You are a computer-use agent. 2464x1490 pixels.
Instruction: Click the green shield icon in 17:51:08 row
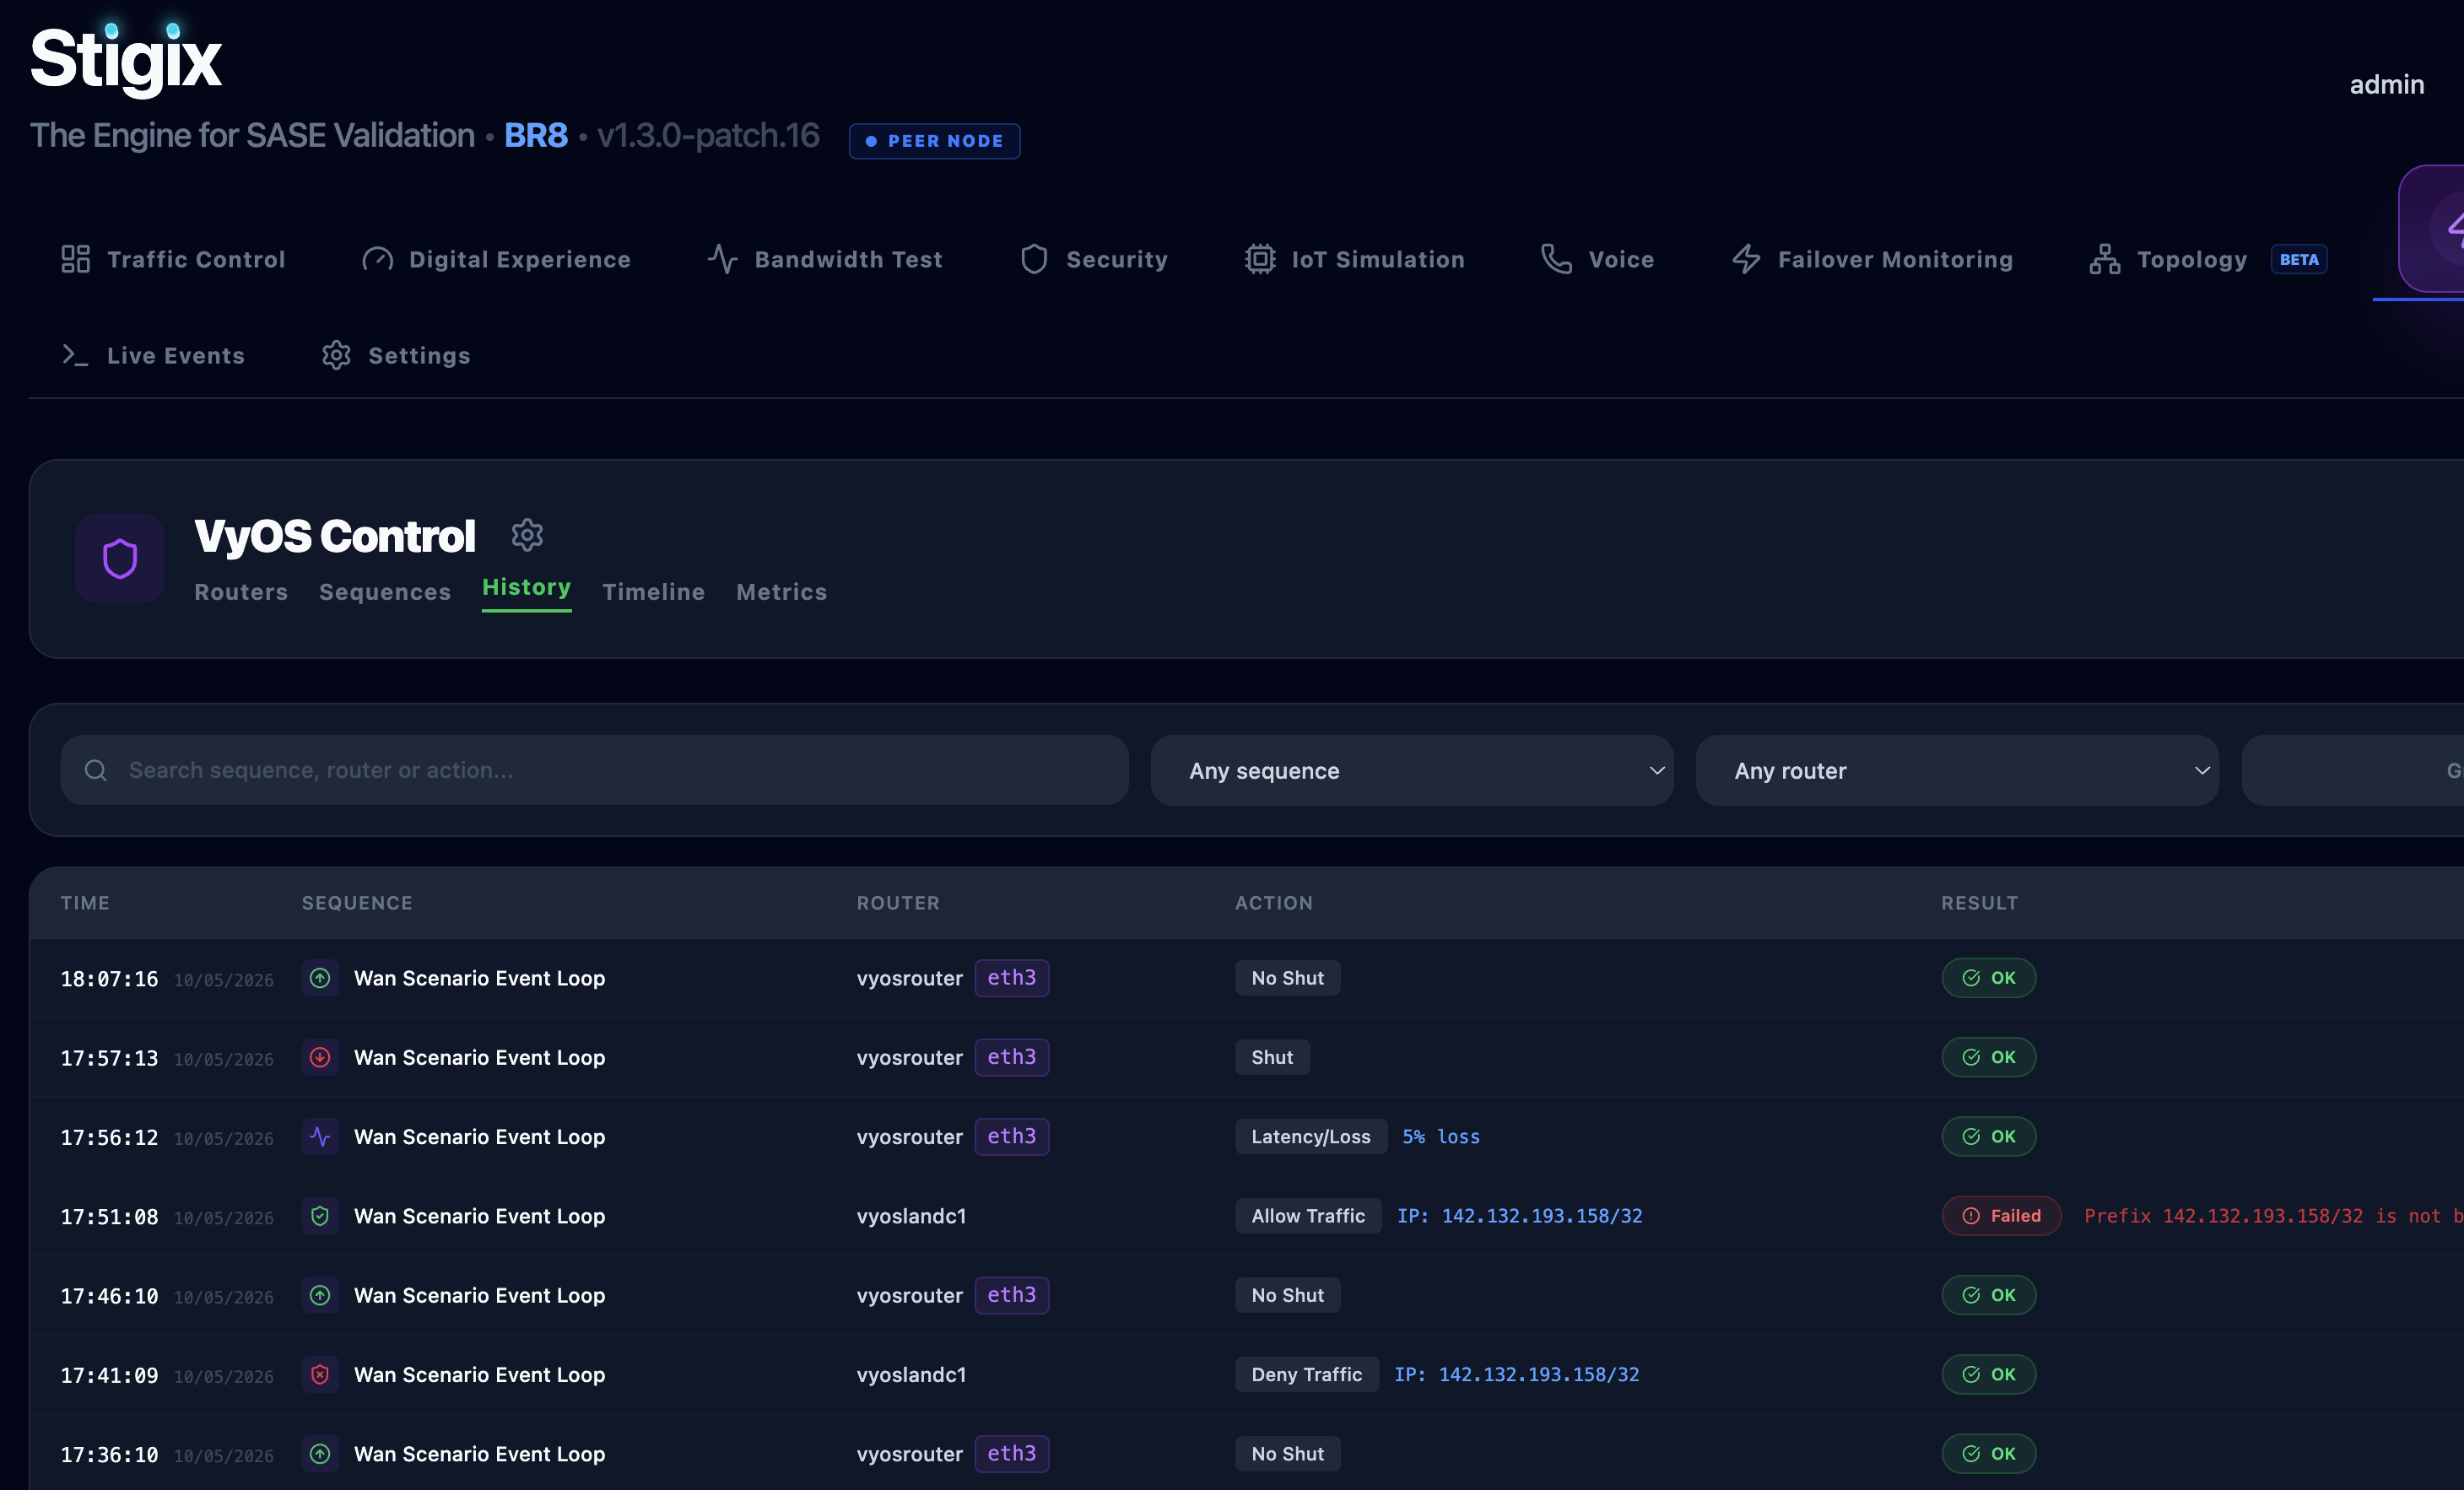(x=320, y=1216)
